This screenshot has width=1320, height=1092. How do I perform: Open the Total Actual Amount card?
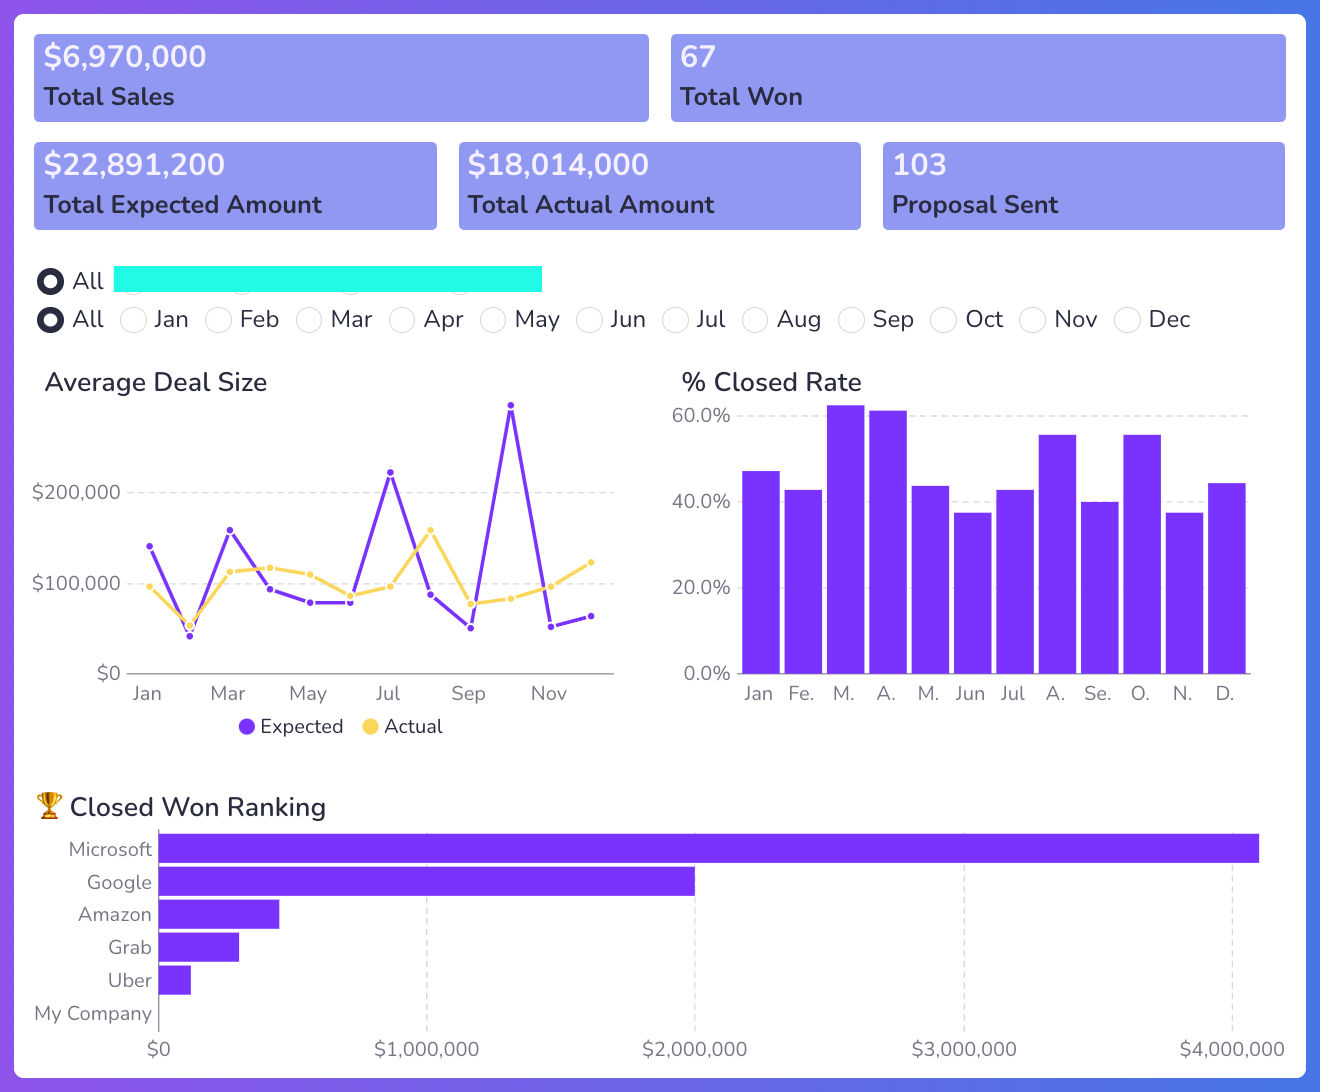pyautogui.click(x=660, y=186)
